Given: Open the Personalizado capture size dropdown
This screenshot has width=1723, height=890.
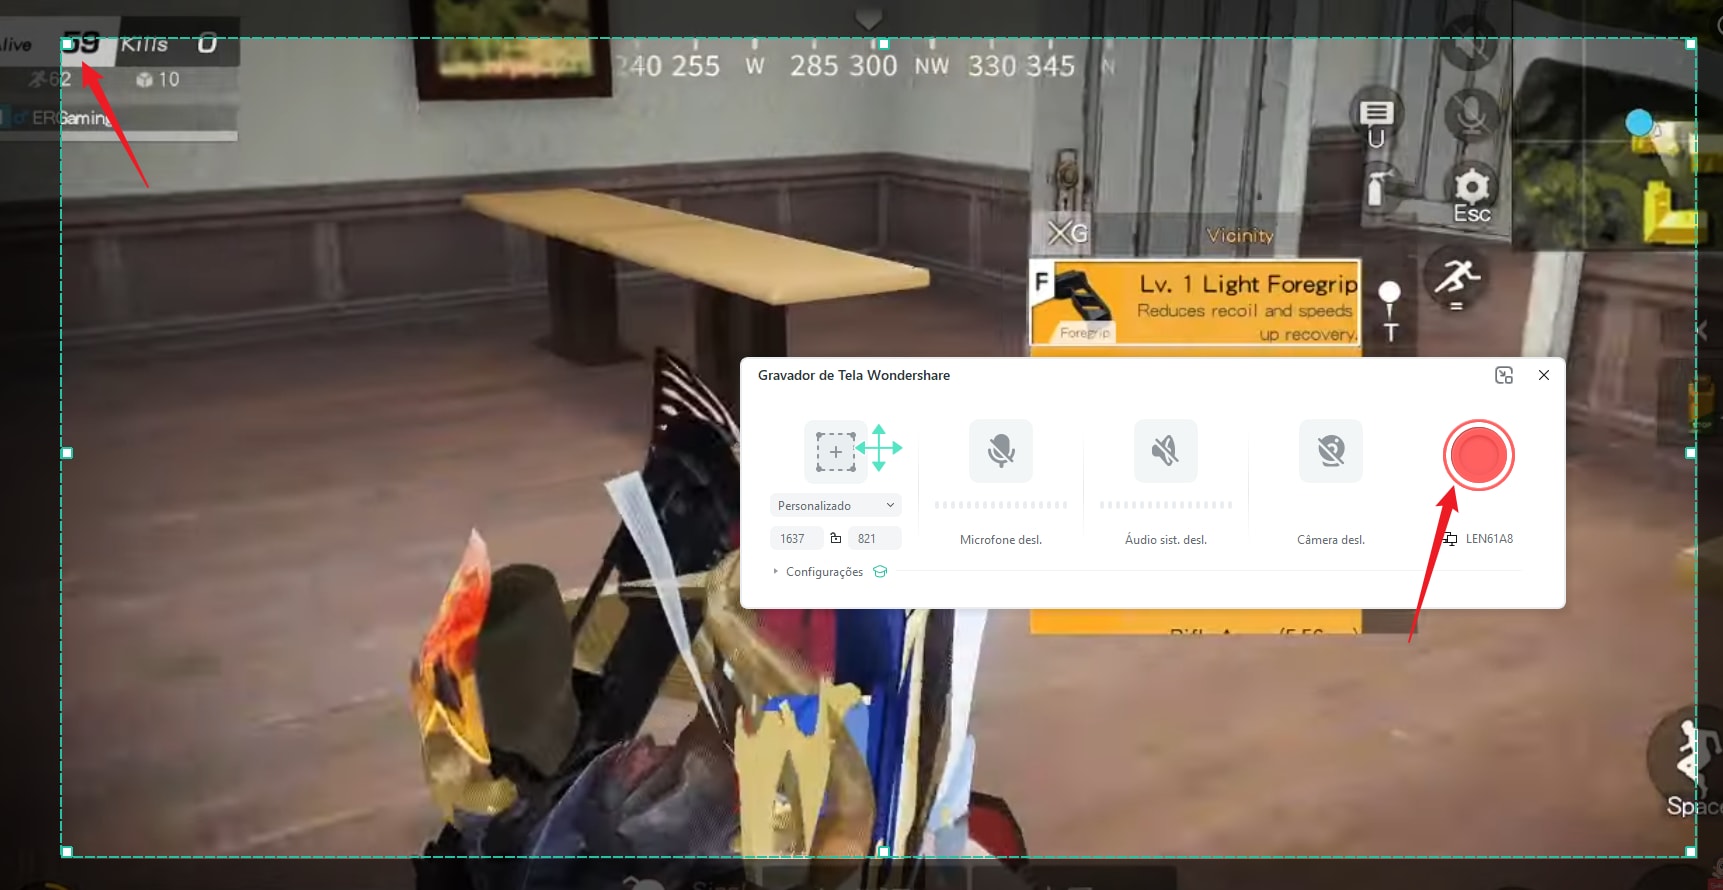Looking at the screenshot, I should (x=836, y=505).
